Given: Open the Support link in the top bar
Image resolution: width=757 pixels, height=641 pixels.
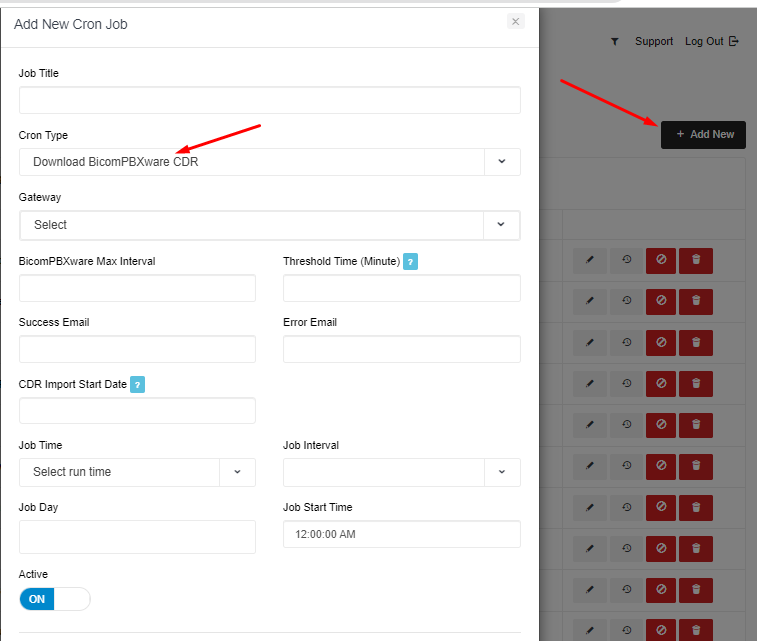Looking at the screenshot, I should [654, 42].
